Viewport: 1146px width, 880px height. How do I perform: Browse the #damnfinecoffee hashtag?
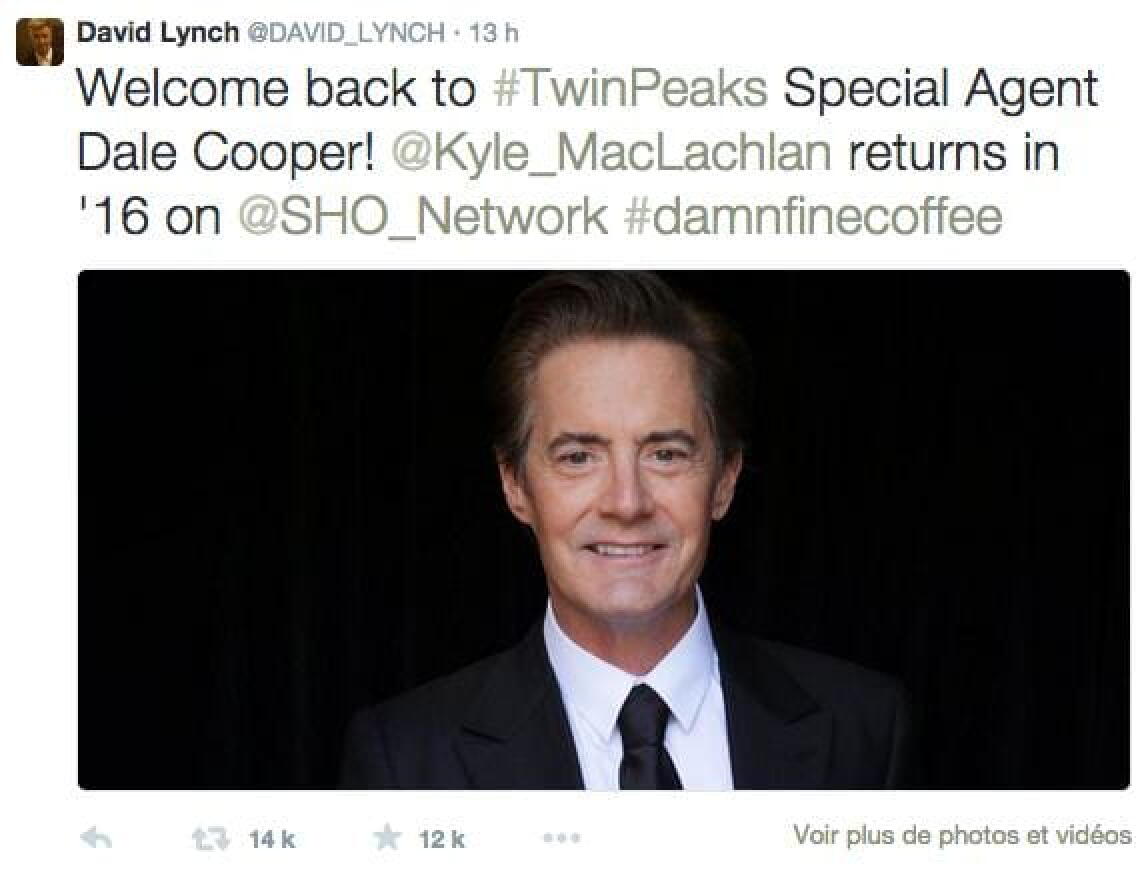tap(812, 216)
